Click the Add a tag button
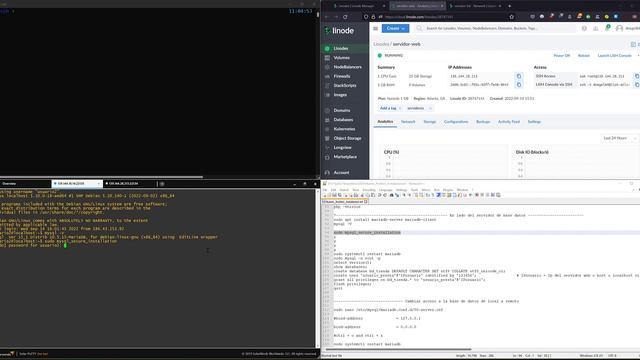Image resolution: width=640 pixels, height=360 pixels. 390,108
